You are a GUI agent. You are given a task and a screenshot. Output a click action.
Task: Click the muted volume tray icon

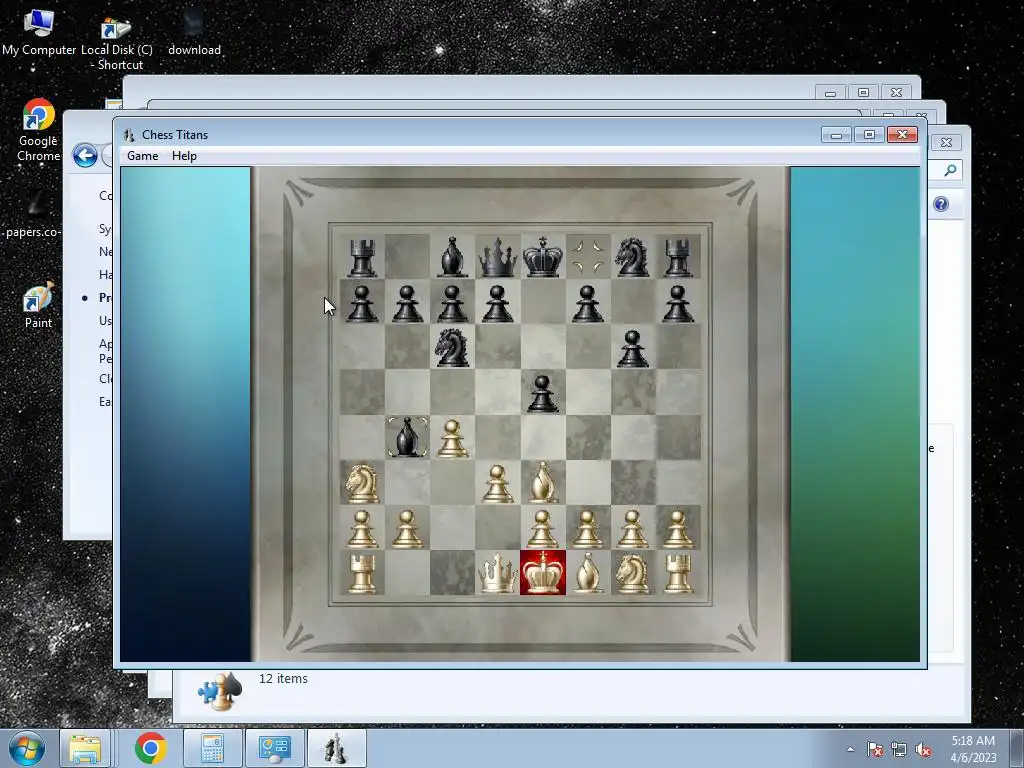pyautogui.click(x=923, y=749)
